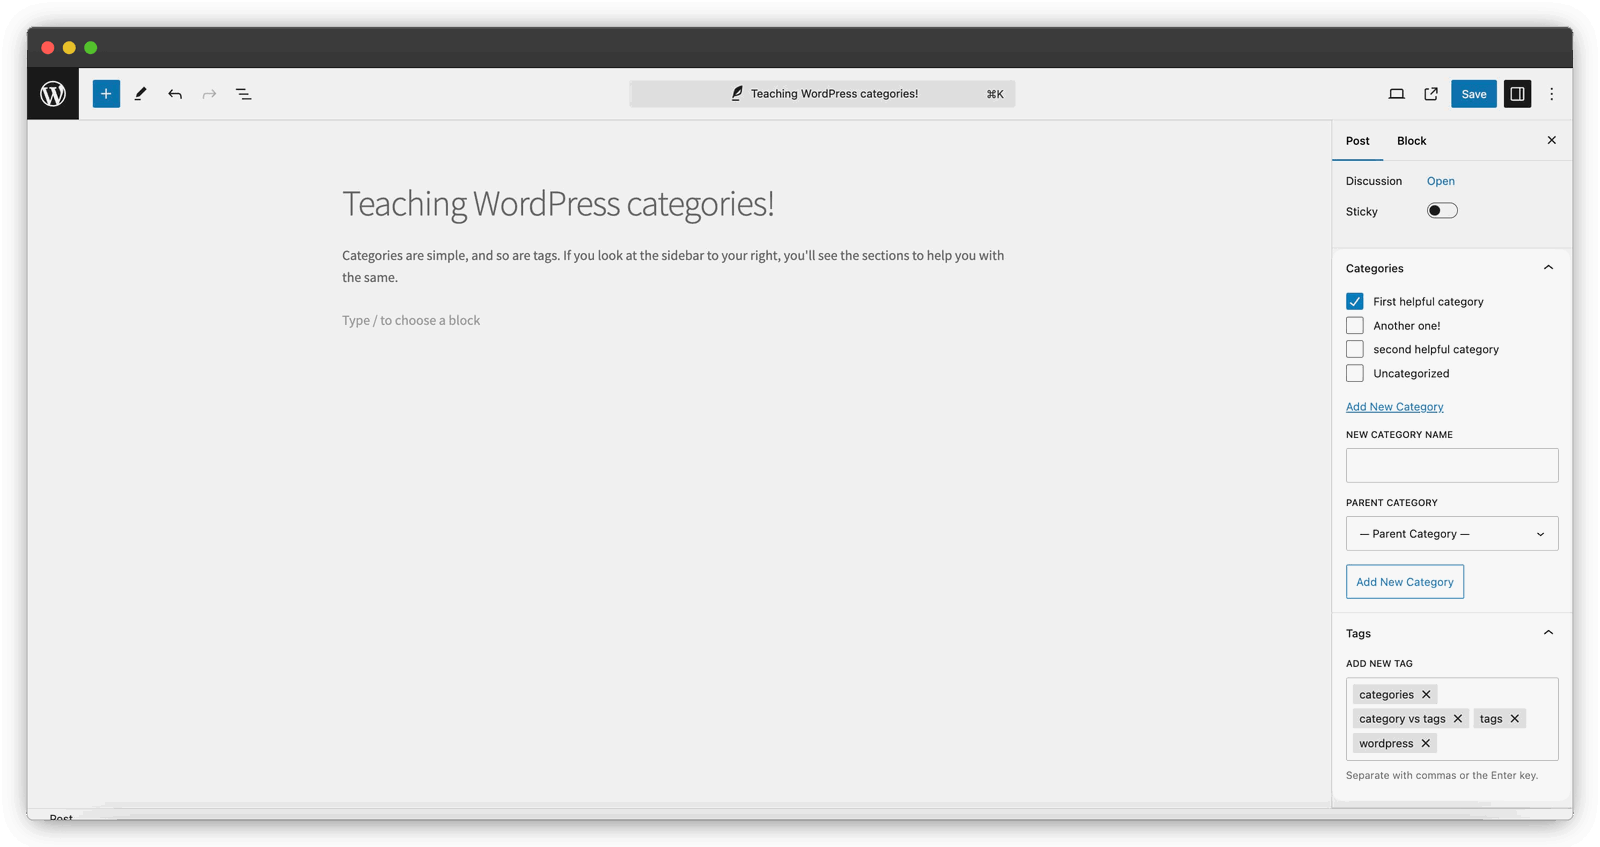Select the pencil Tools icon
Screen dimensions: 1600x847
coord(141,94)
